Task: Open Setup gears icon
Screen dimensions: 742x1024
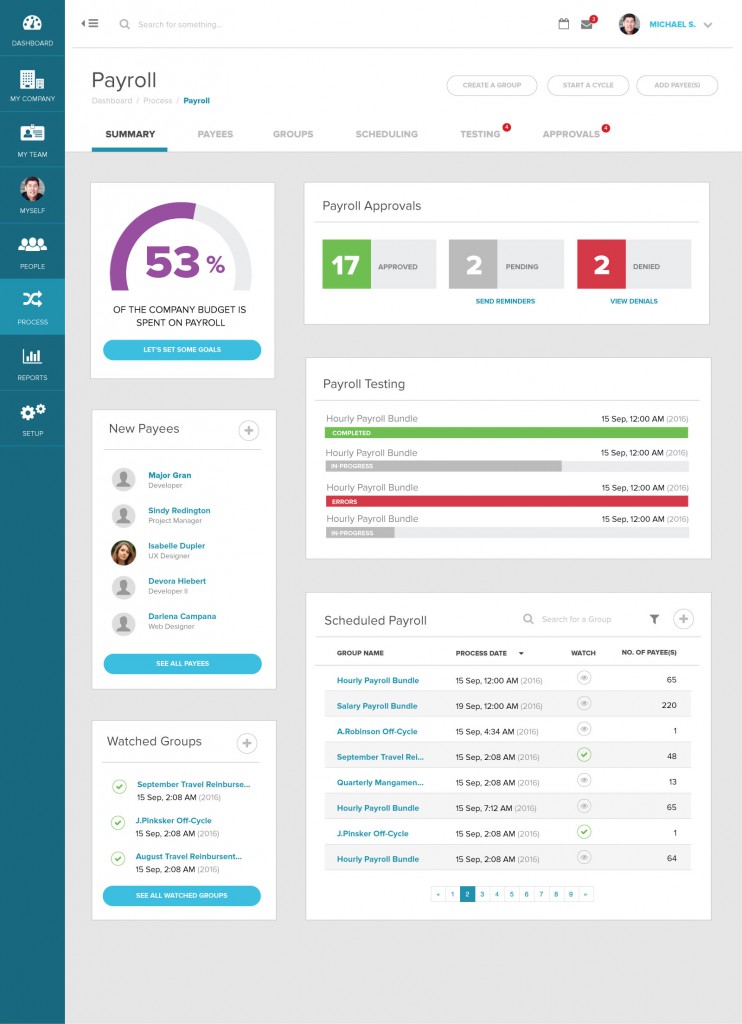Action: (32, 412)
